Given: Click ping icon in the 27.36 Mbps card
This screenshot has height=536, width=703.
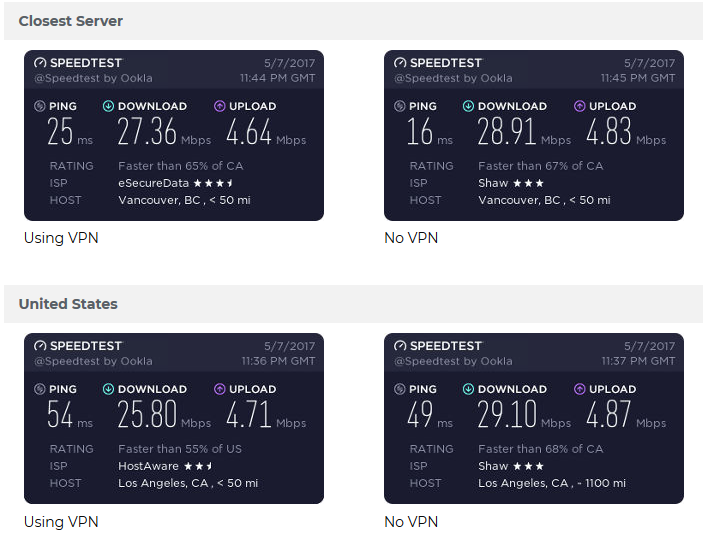Looking at the screenshot, I should (x=39, y=106).
